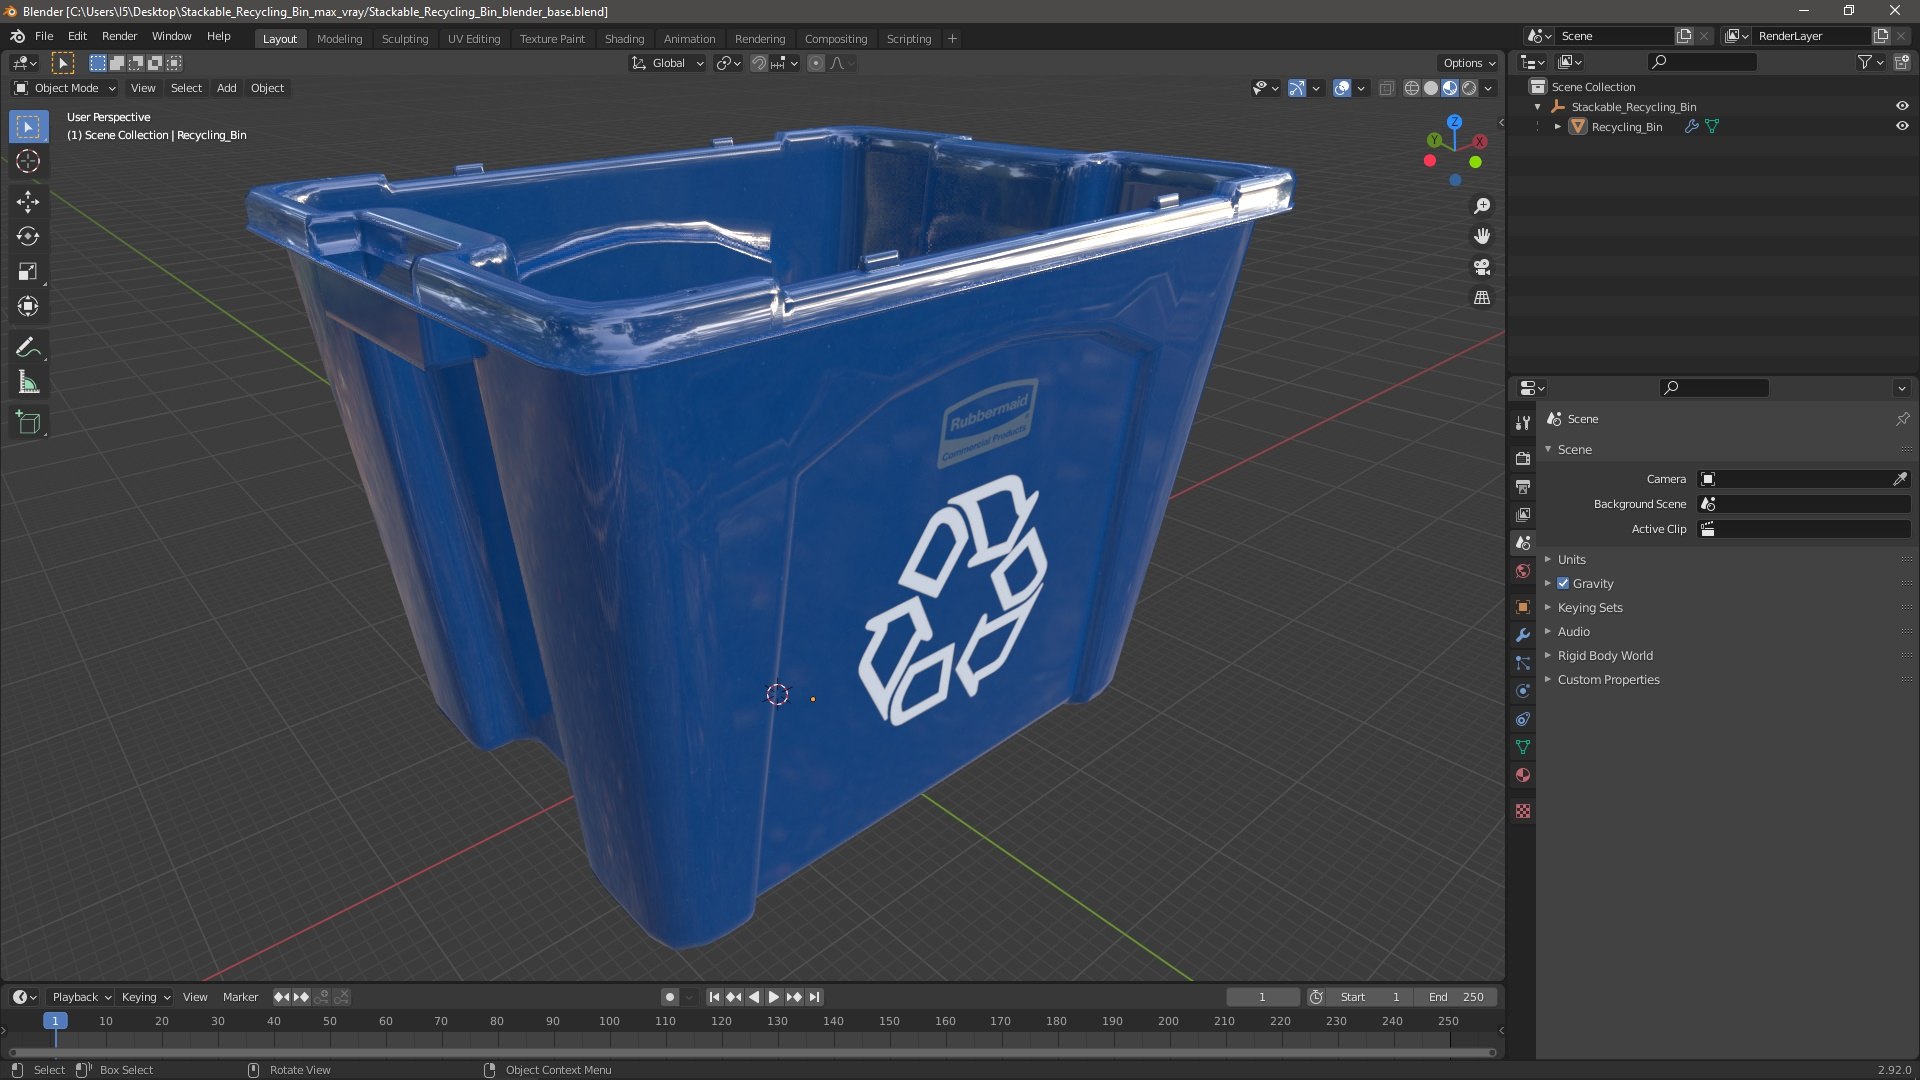Expand the Audio panel
Image resolution: width=1920 pixels, height=1080 pixels.
[x=1573, y=631]
